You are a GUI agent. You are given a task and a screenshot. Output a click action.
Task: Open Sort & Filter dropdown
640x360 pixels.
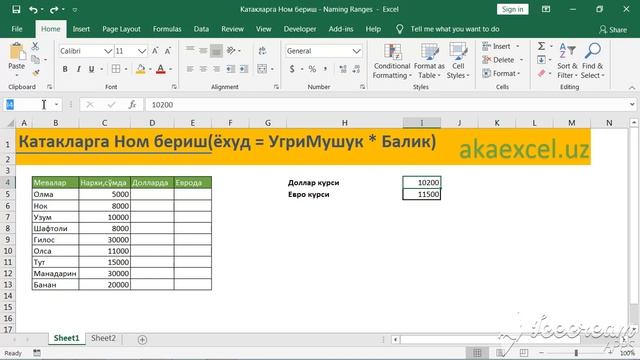click(567, 61)
